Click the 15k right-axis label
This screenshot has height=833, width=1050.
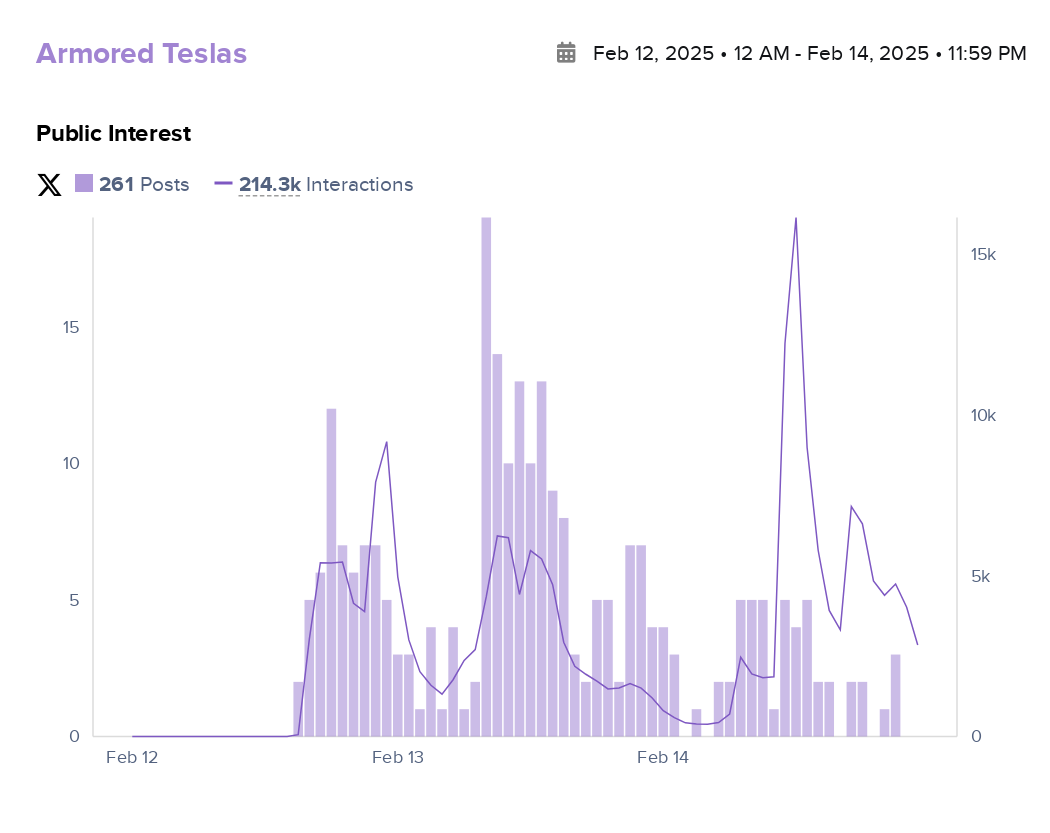coord(983,255)
